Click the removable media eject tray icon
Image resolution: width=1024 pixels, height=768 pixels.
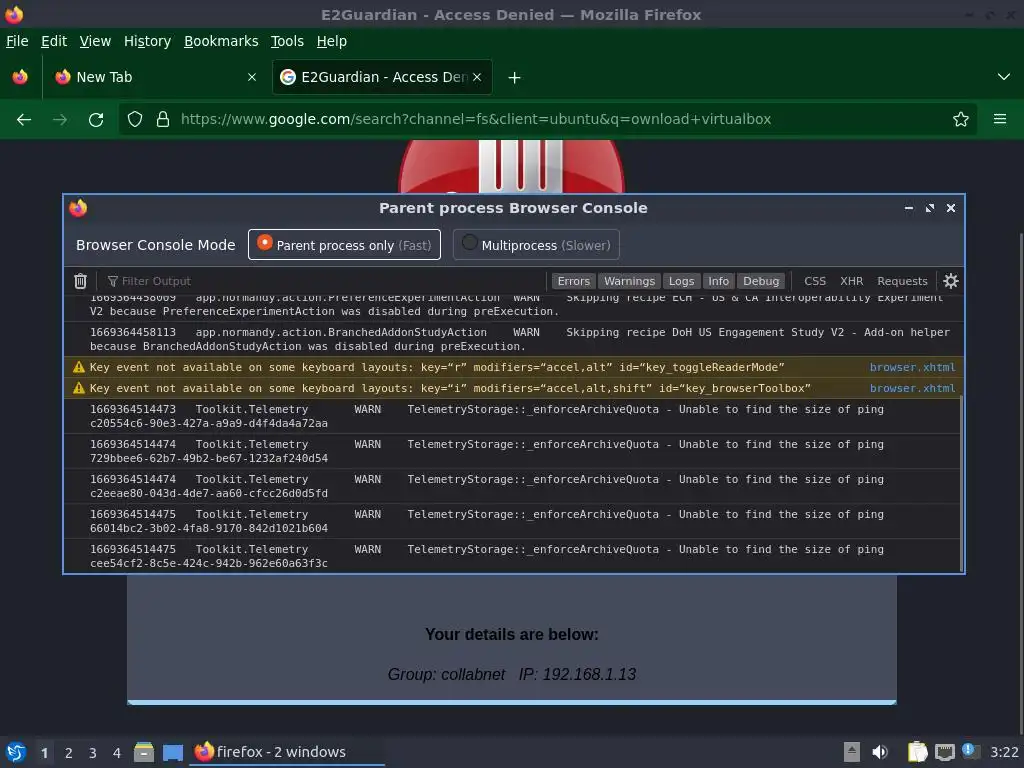click(x=852, y=752)
